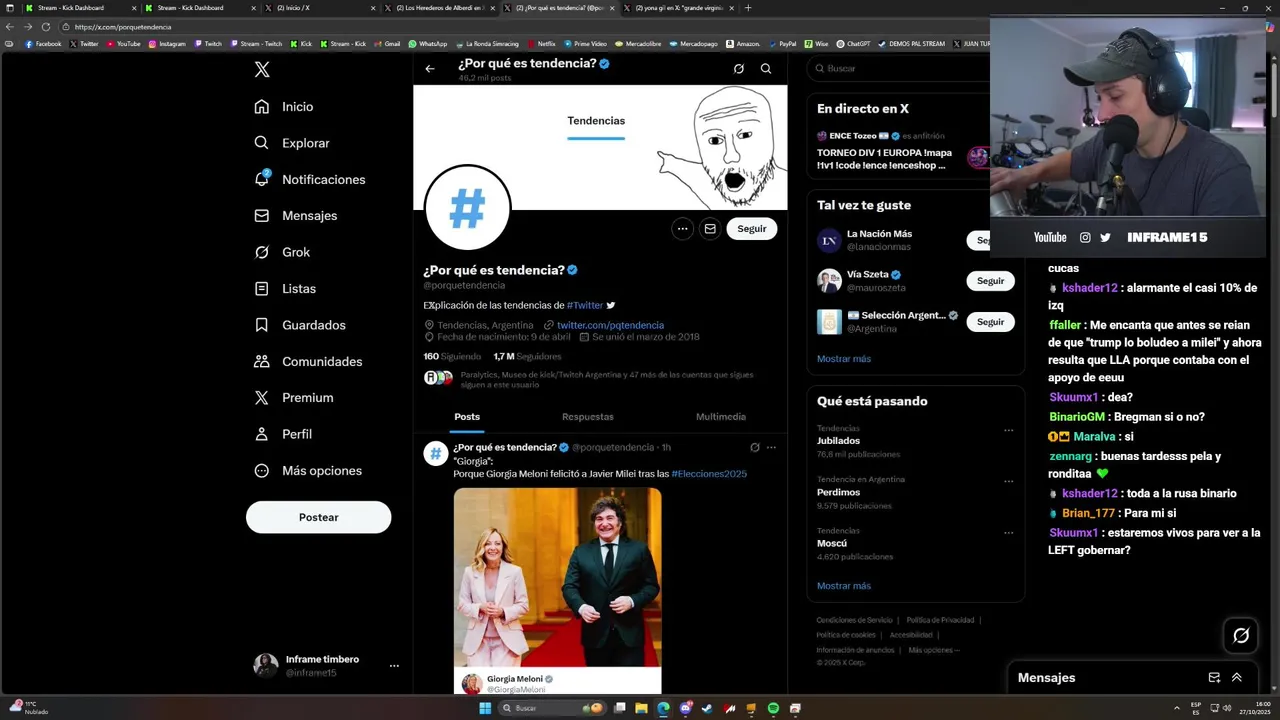Open Steam from the taskbar
The height and width of the screenshot is (720, 1280).
click(707, 708)
